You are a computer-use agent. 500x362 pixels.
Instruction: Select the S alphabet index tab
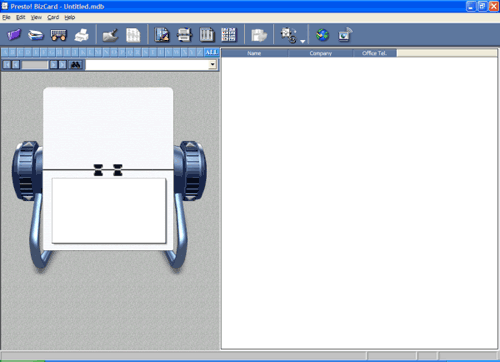145,52
